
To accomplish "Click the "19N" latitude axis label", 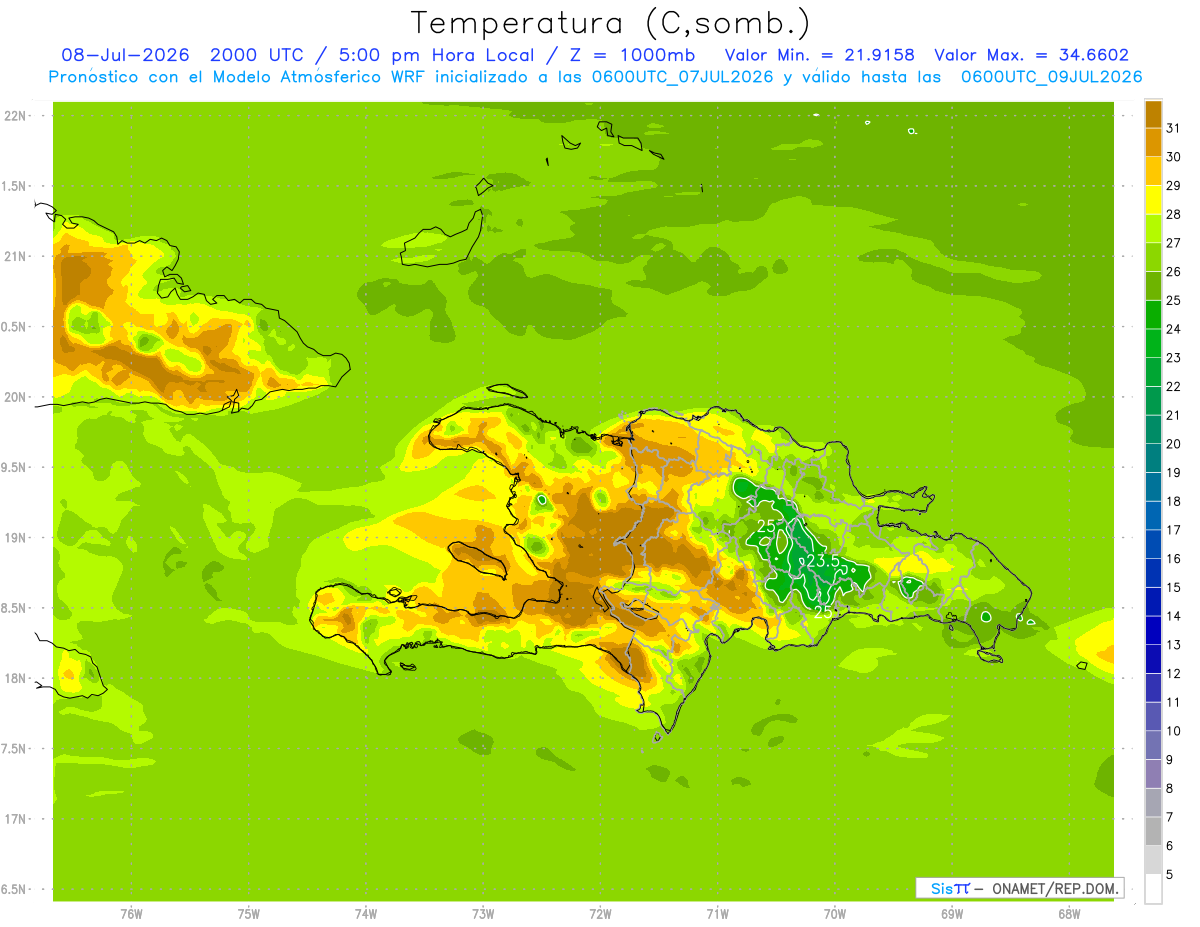I will pyautogui.click(x=14, y=538).
